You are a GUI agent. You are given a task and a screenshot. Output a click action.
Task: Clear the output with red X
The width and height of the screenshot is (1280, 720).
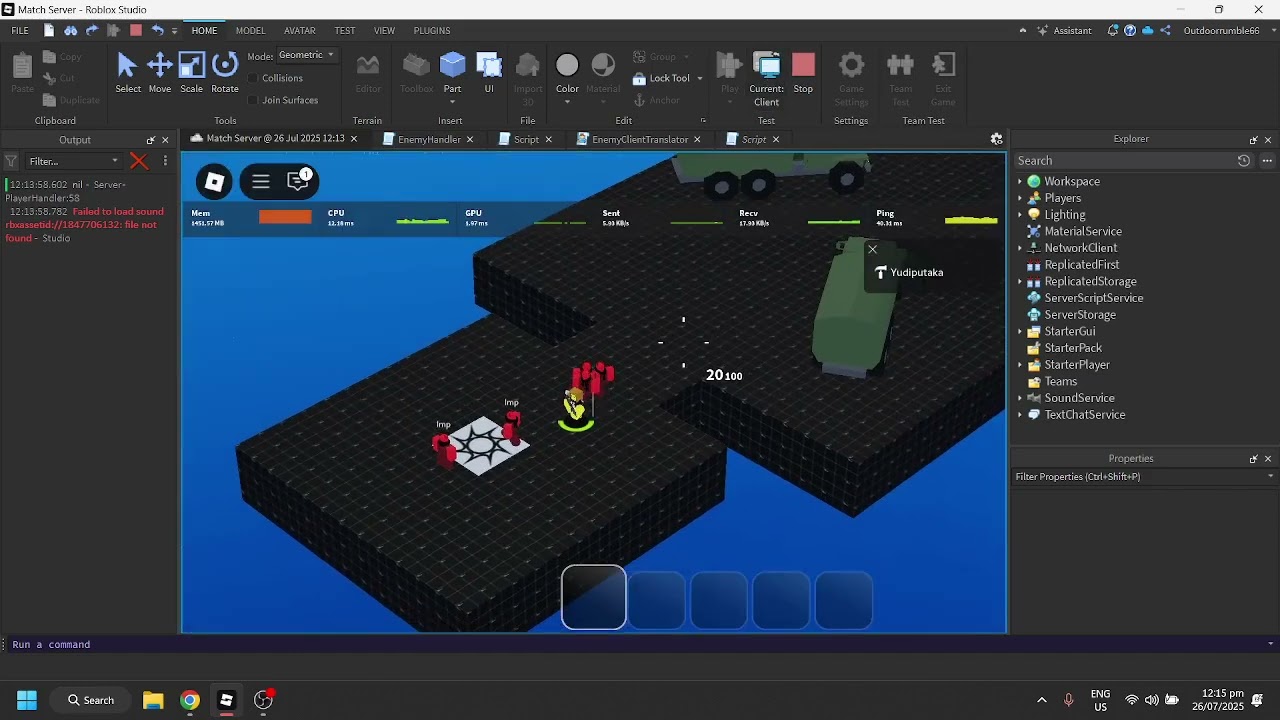139,161
